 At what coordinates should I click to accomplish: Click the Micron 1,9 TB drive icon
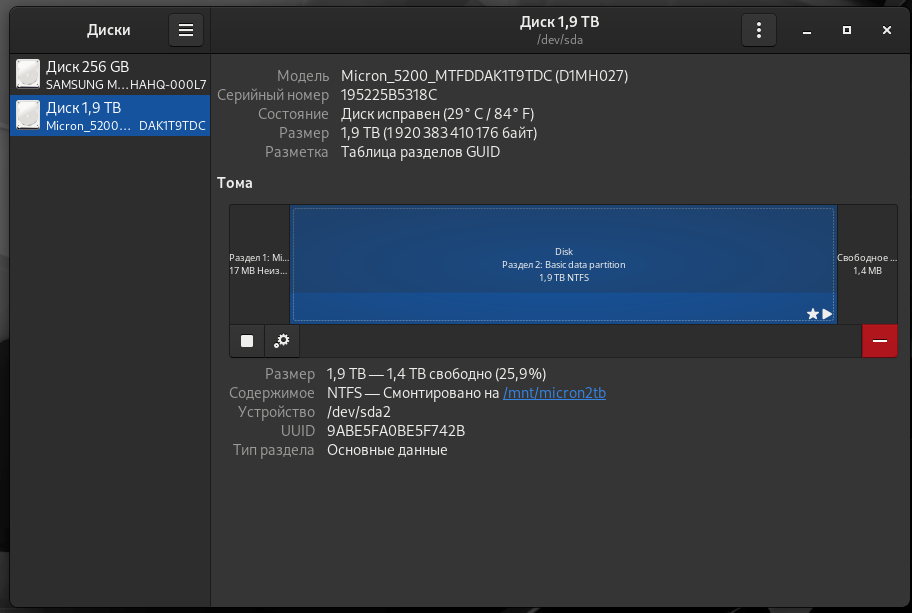[x=29, y=115]
